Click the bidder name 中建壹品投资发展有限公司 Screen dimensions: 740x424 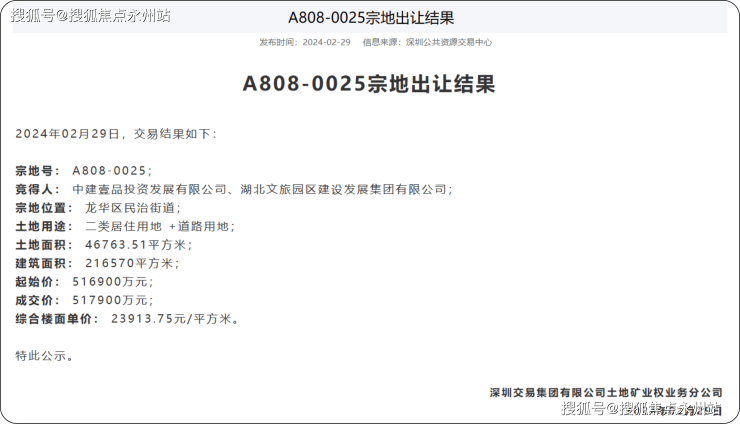(149, 189)
